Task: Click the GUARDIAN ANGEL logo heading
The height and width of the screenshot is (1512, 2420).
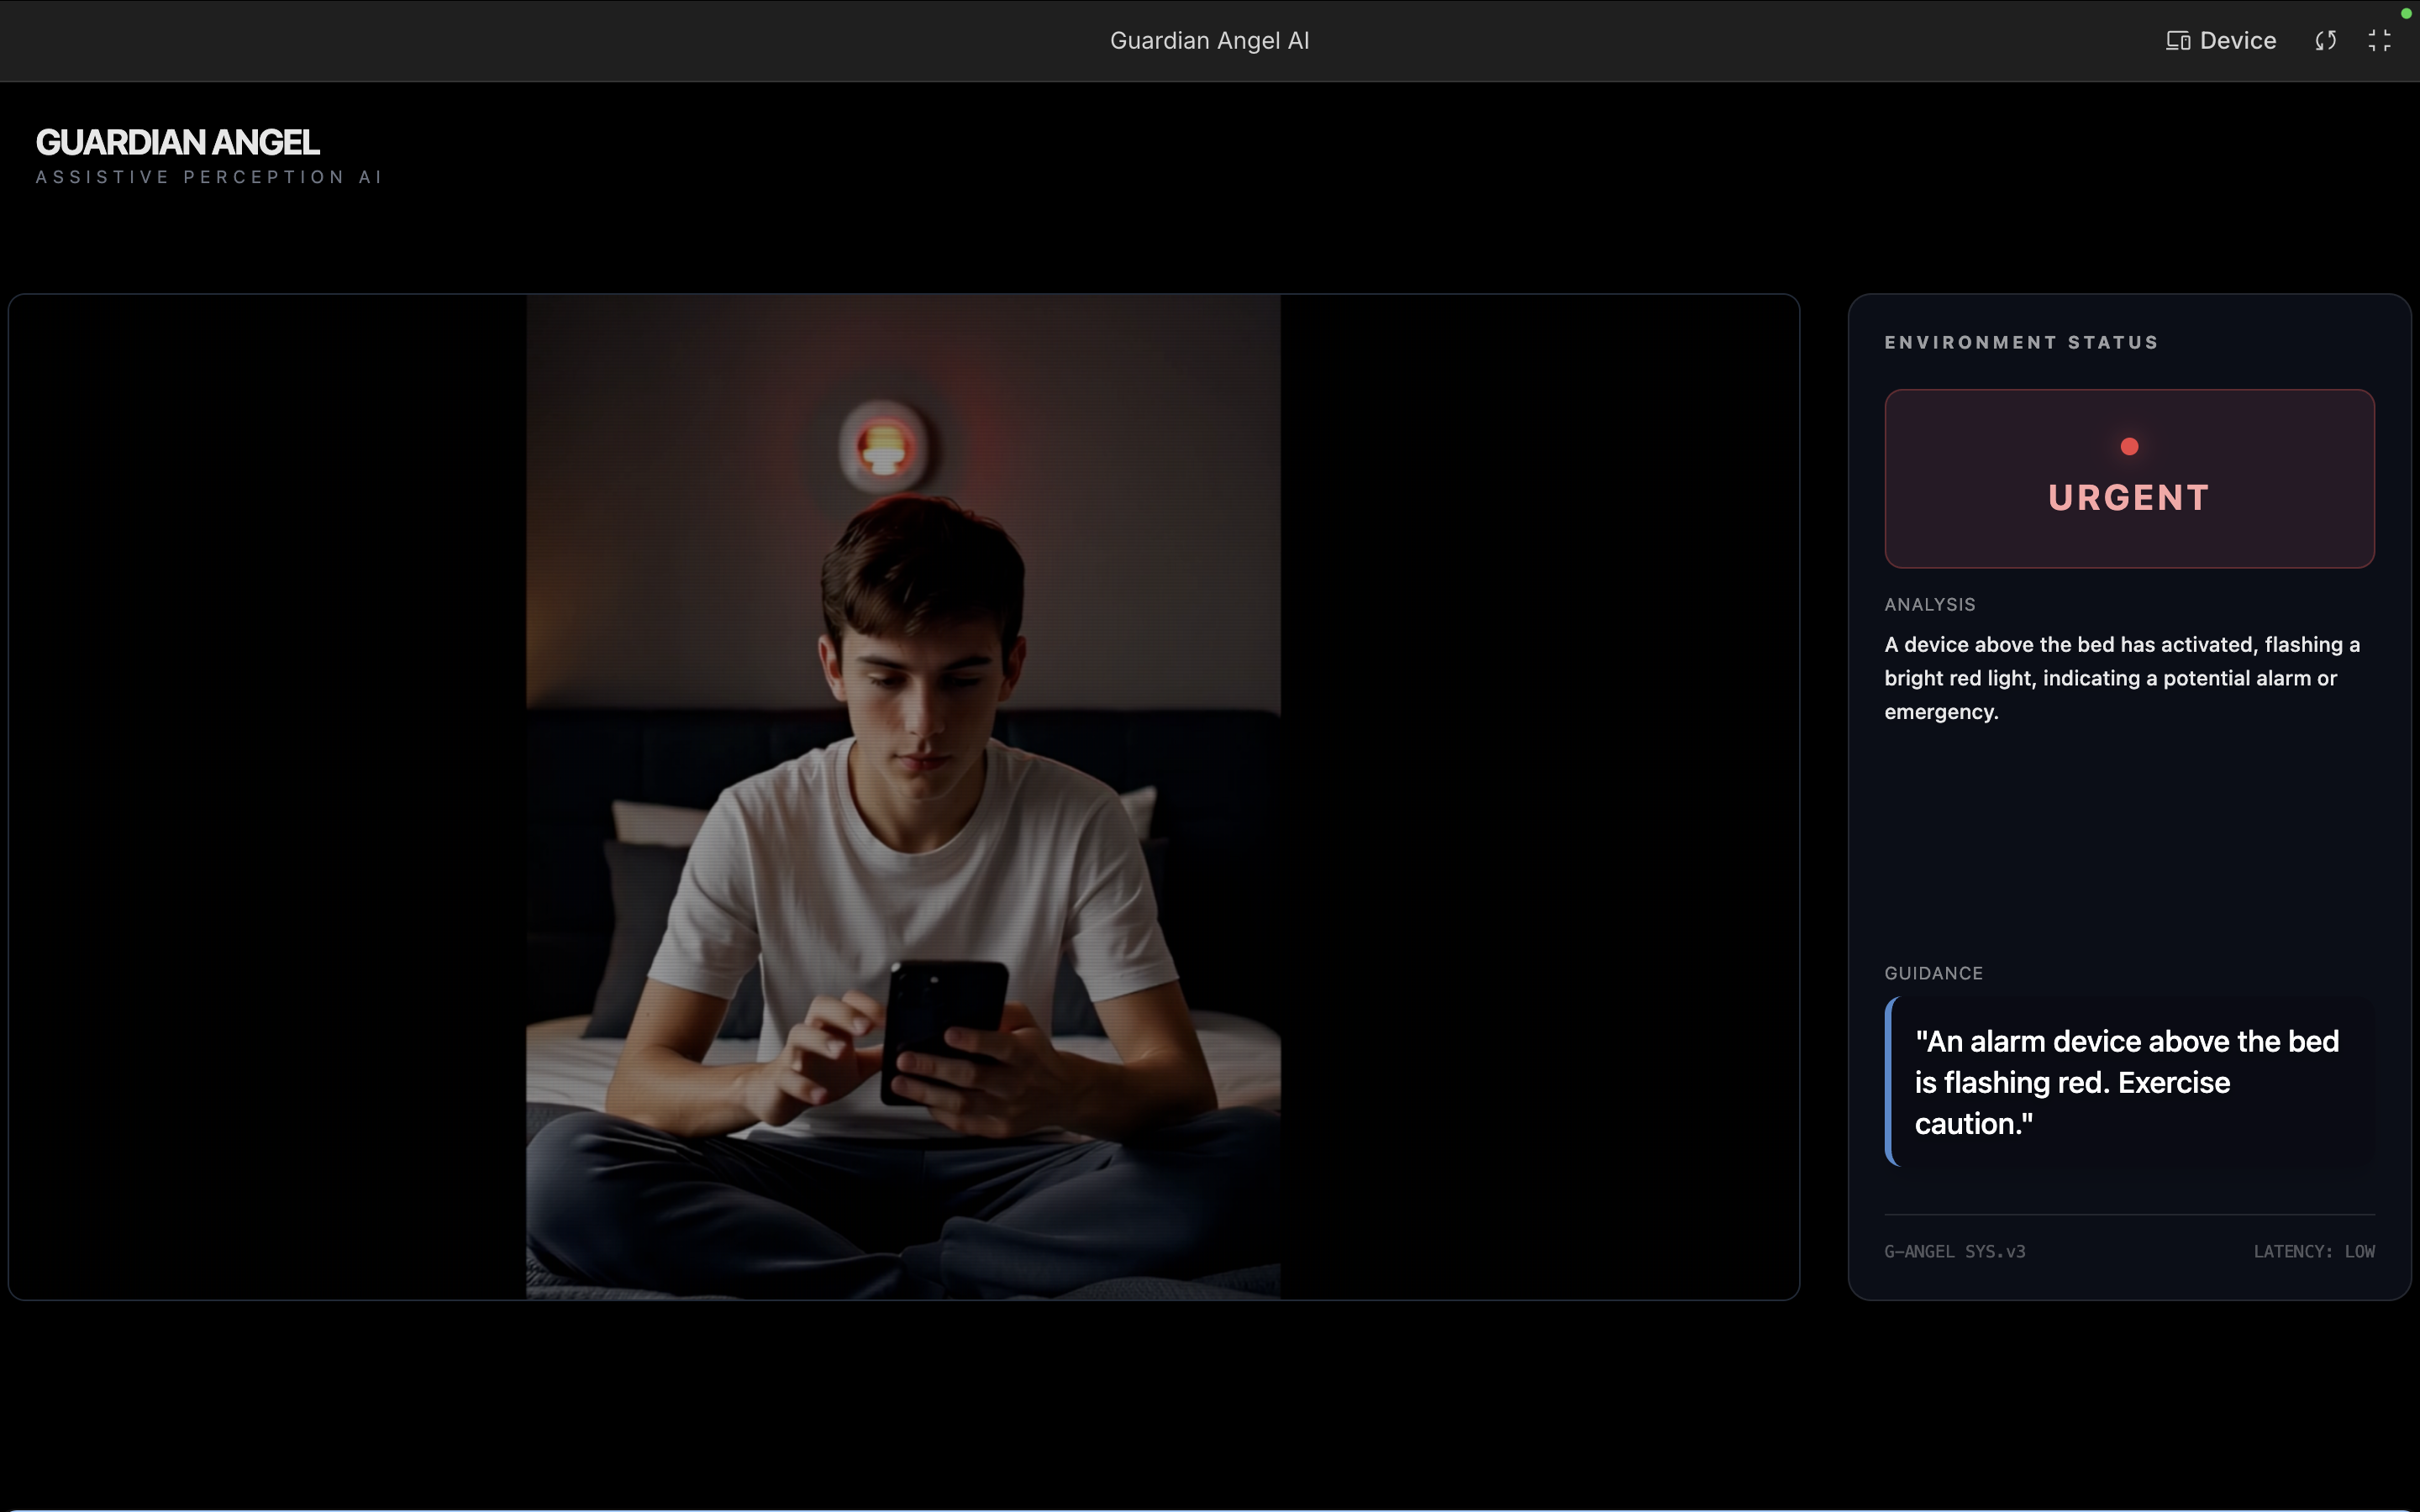Action: click(178, 143)
